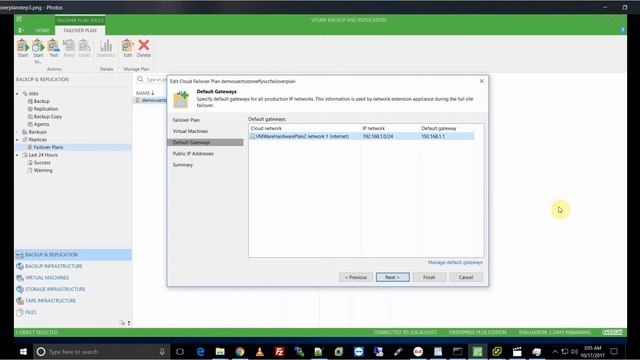Select the demouser failover plan row
Image resolution: width=640 pixels, height=360 pixels.
click(x=151, y=100)
